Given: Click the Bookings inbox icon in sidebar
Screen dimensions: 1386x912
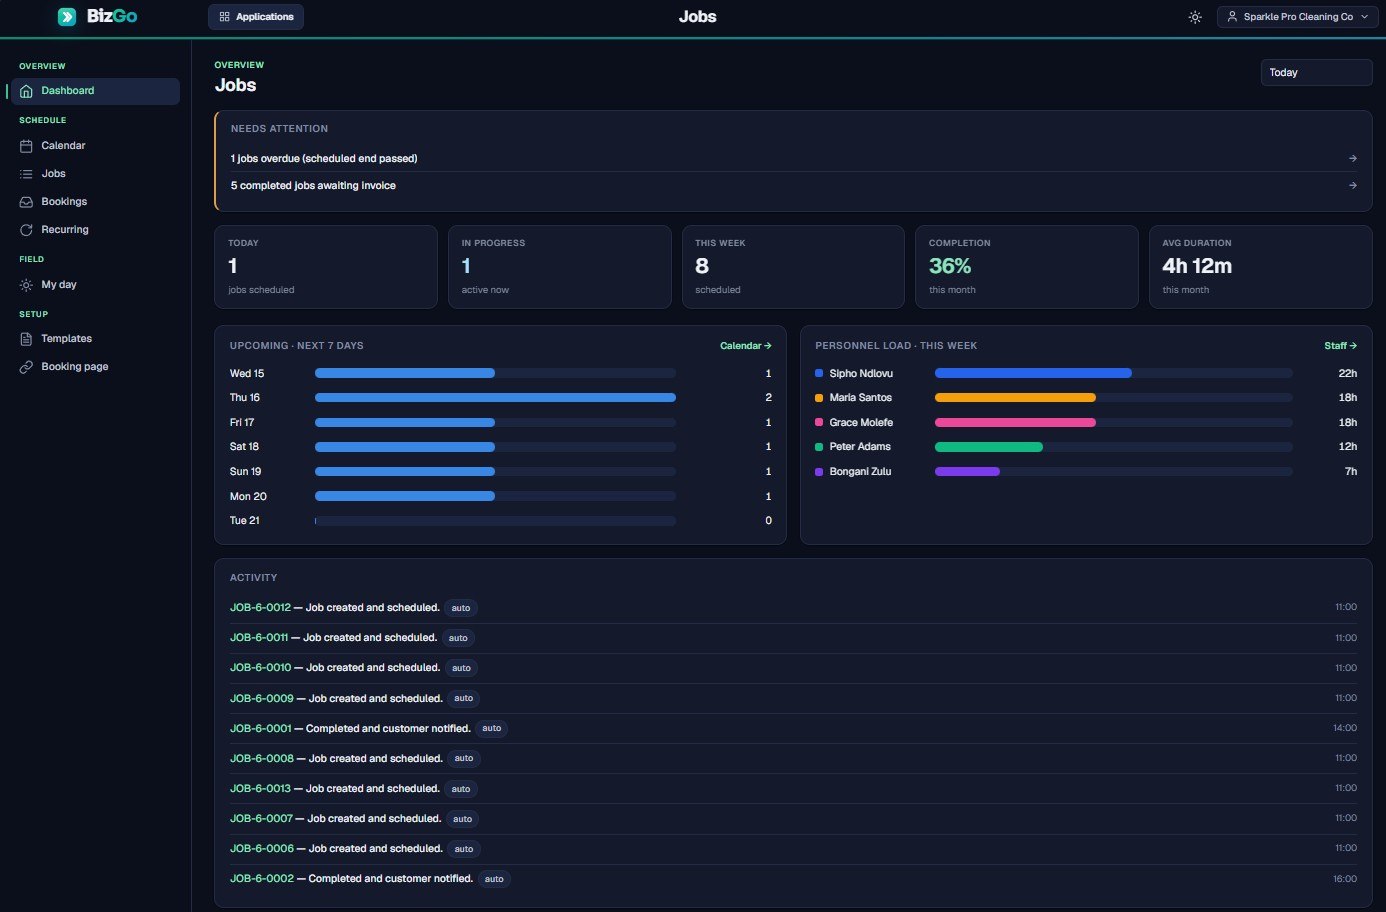Looking at the screenshot, I should tap(26, 202).
